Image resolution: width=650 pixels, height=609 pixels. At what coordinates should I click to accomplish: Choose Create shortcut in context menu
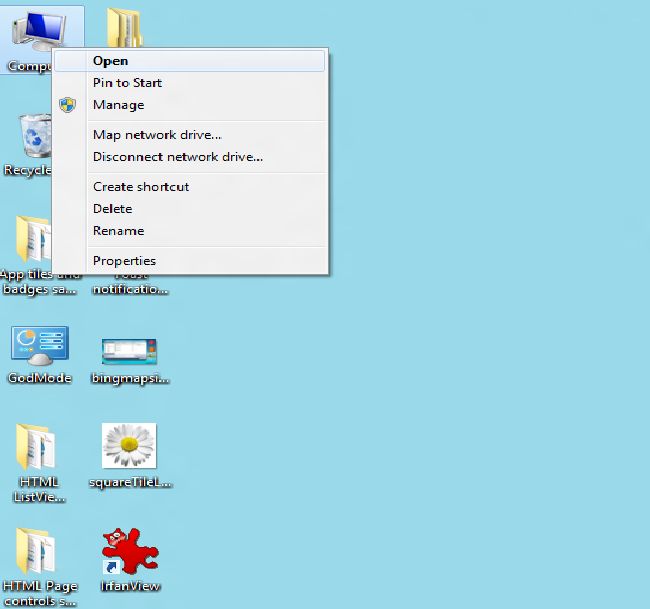coord(190,187)
